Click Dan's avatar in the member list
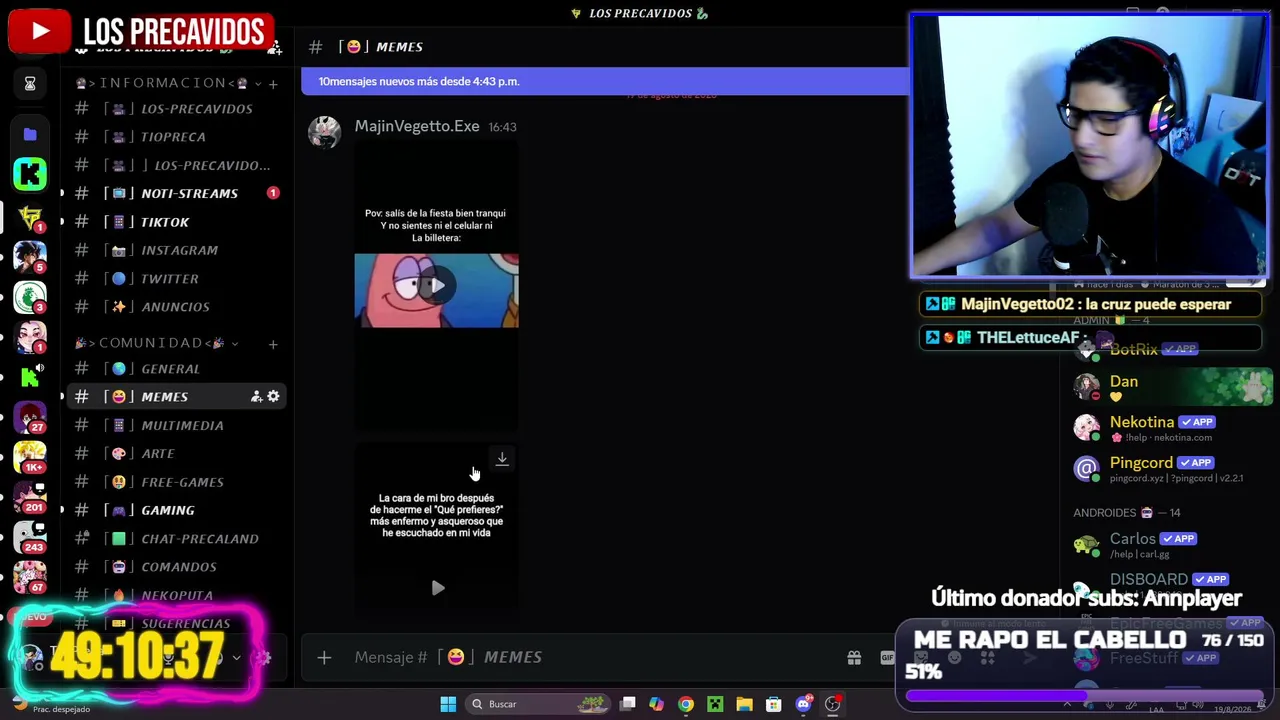1280x720 pixels. (x=1087, y=387)
